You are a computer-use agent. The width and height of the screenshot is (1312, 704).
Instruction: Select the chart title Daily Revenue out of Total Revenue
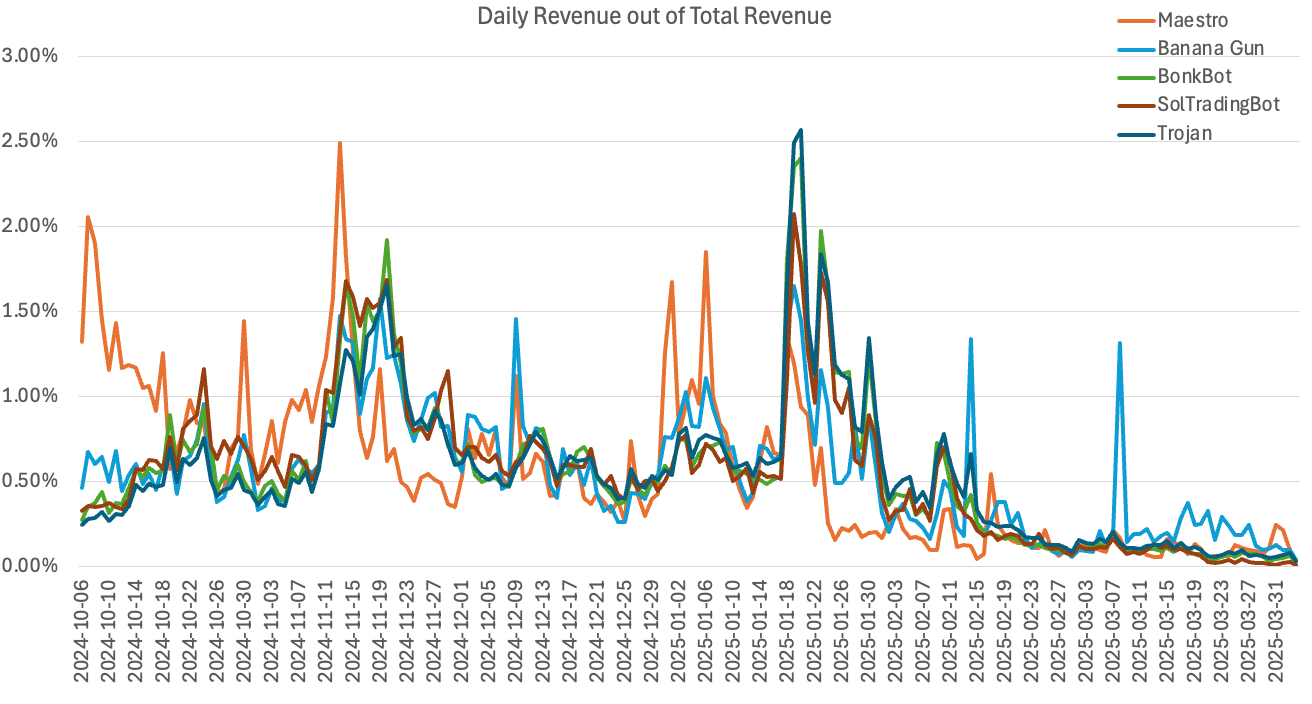[654, 16]
